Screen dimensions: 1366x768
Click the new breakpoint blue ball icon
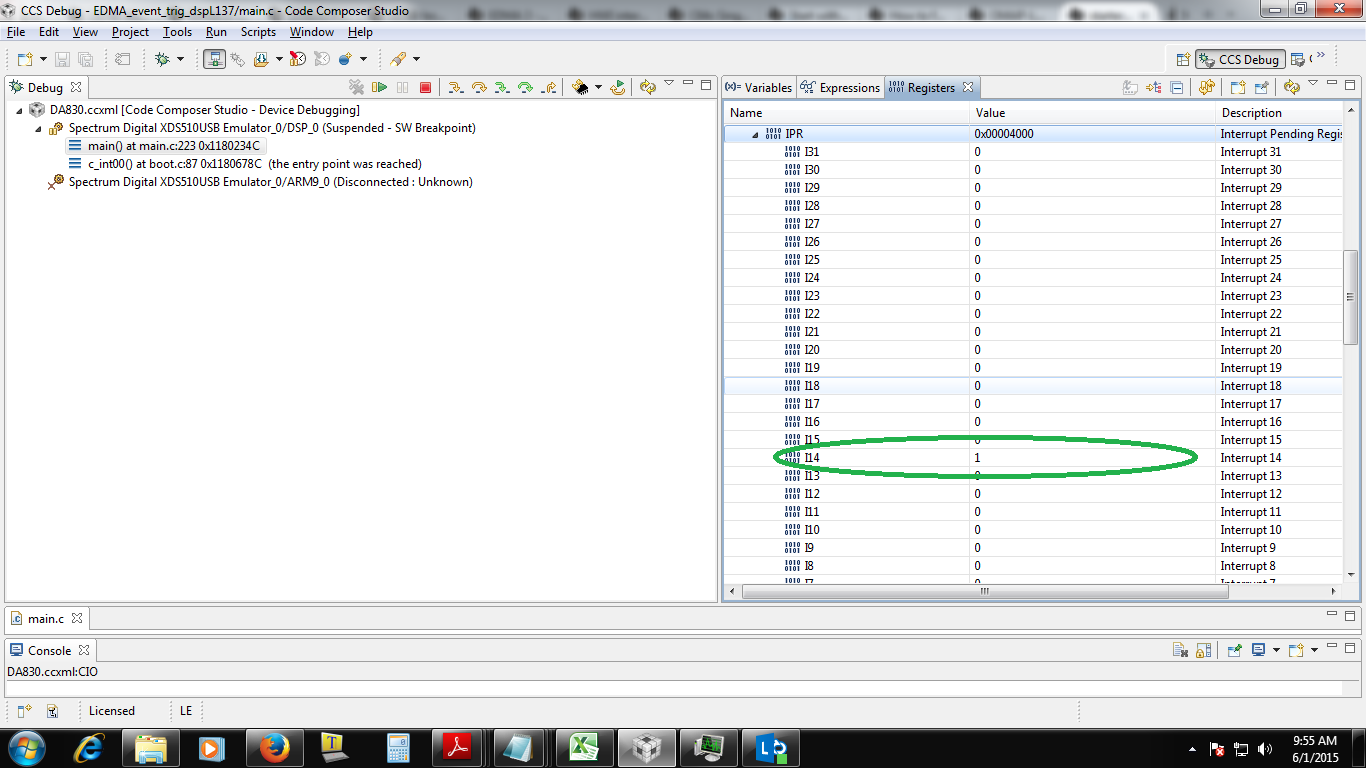(x=345, y=59)
